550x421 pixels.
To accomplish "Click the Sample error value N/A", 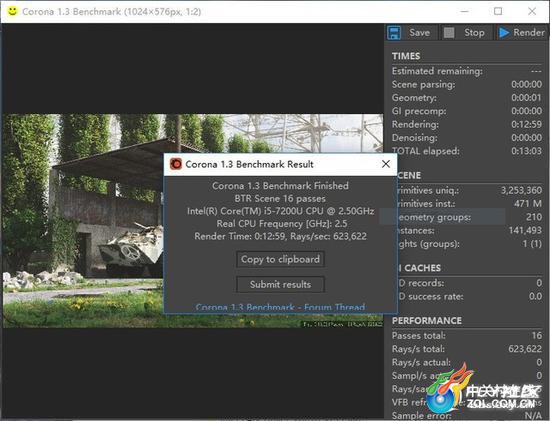I will (x=533, y=416).
